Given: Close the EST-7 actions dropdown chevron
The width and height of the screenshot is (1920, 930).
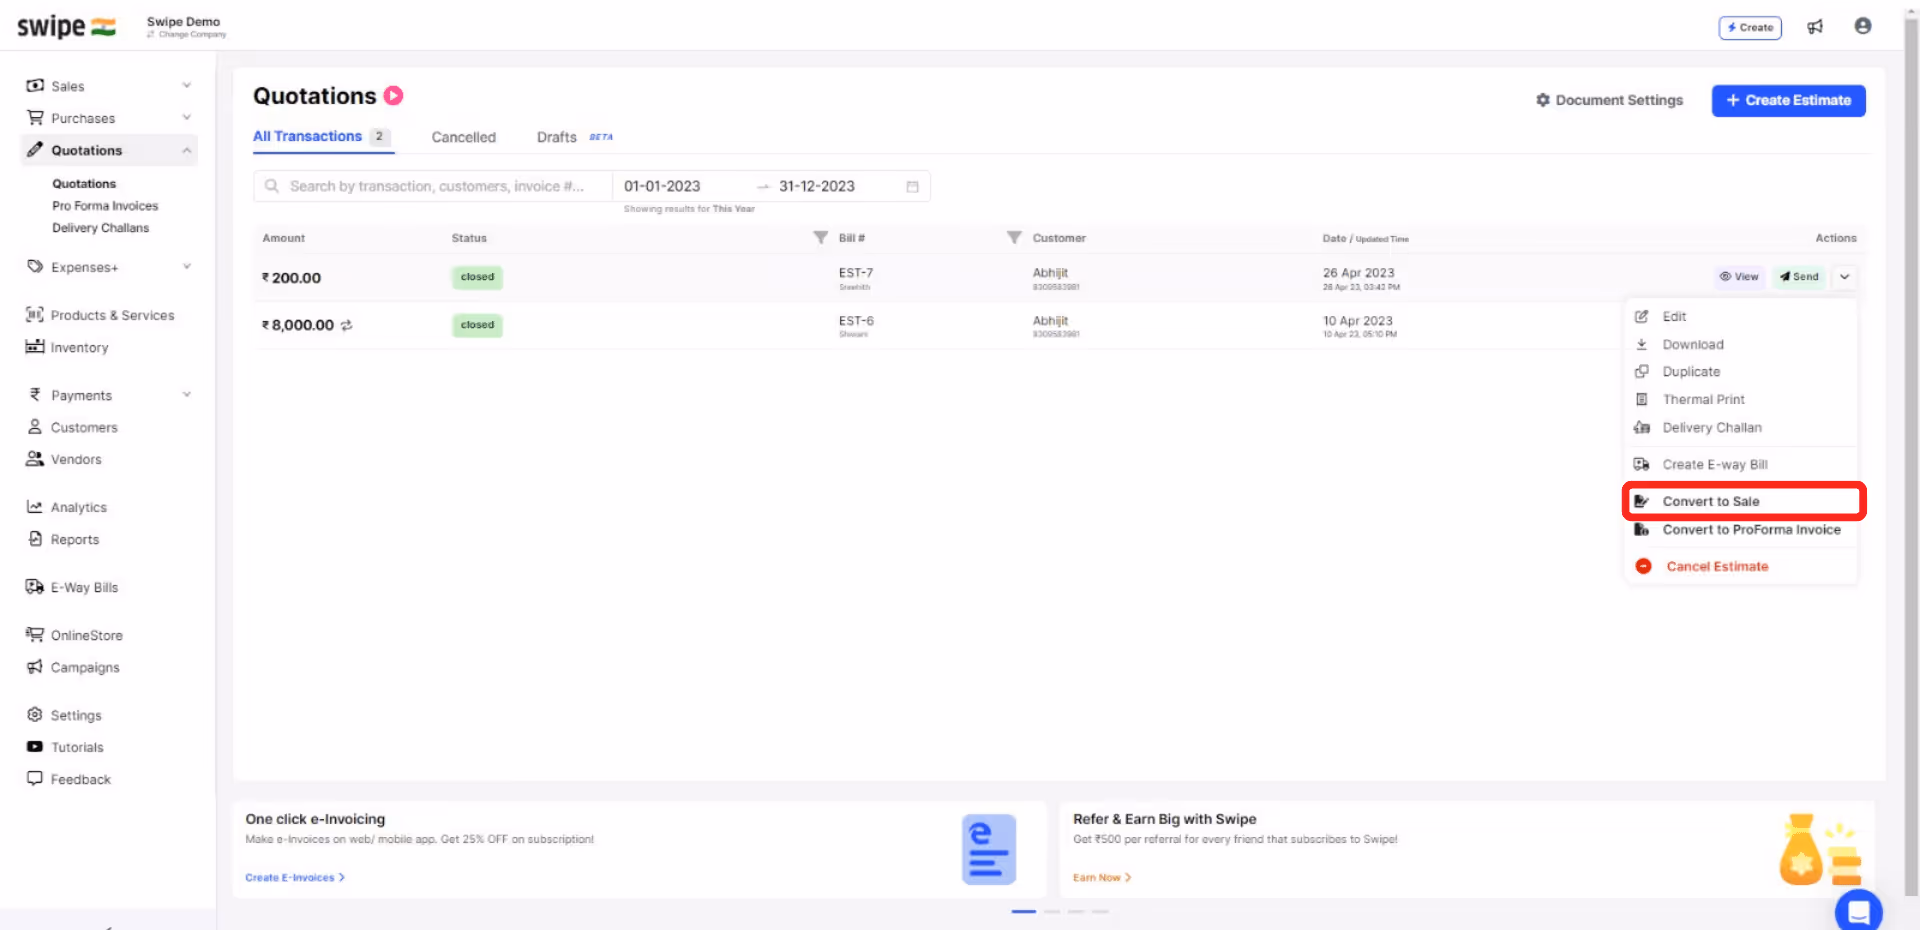Looking at the screenshot, I should click(x=1845, y=277).
